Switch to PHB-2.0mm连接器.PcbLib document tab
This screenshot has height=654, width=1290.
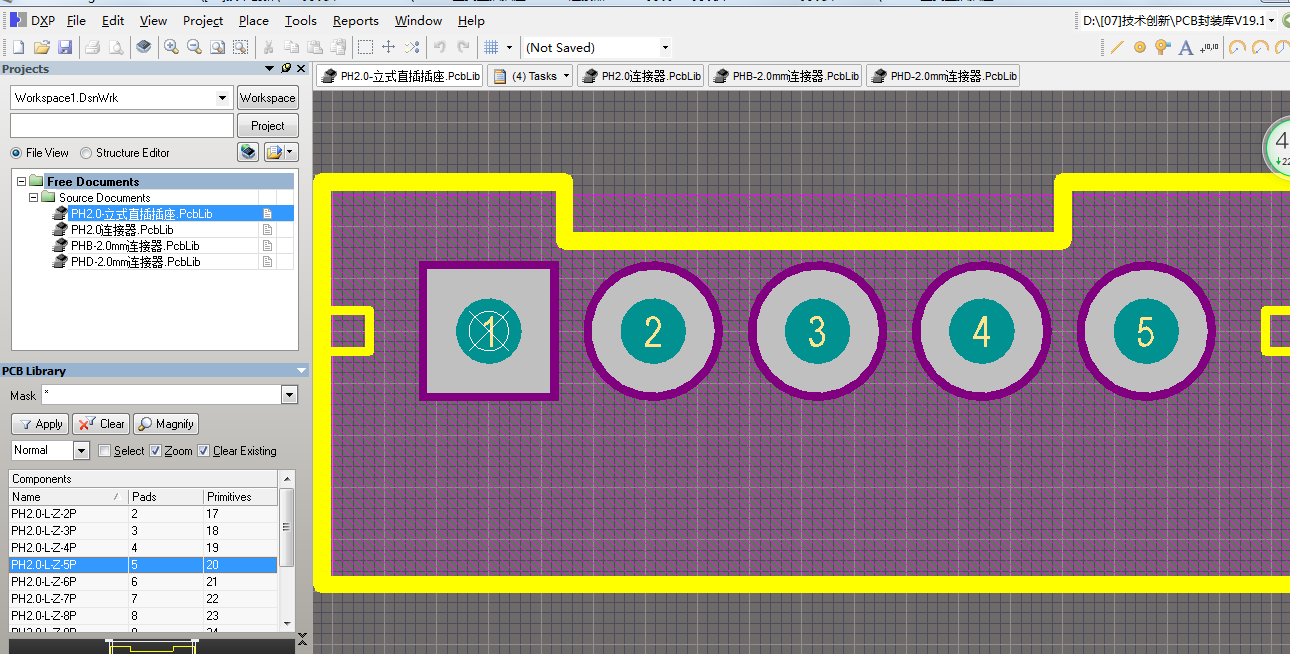tap(785, 76)
